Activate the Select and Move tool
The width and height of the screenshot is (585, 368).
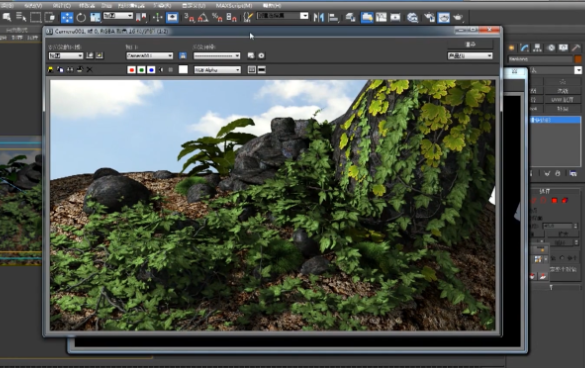(x=67, y=17)
